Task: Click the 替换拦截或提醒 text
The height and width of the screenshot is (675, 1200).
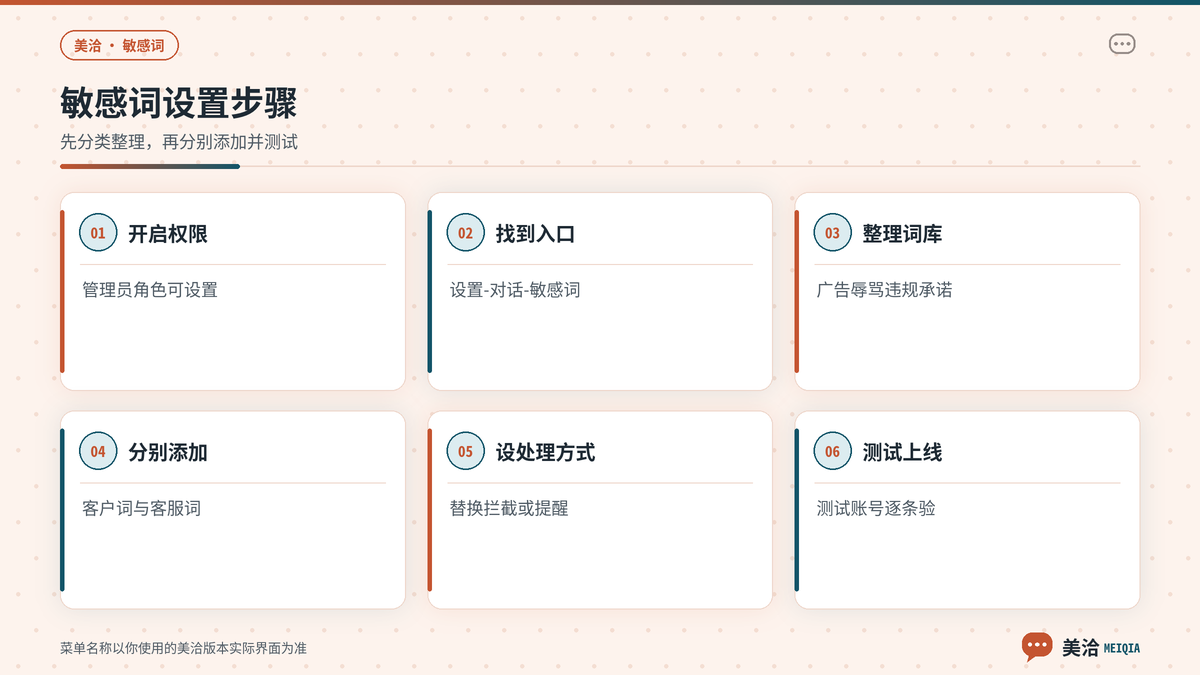Action: 509,509
